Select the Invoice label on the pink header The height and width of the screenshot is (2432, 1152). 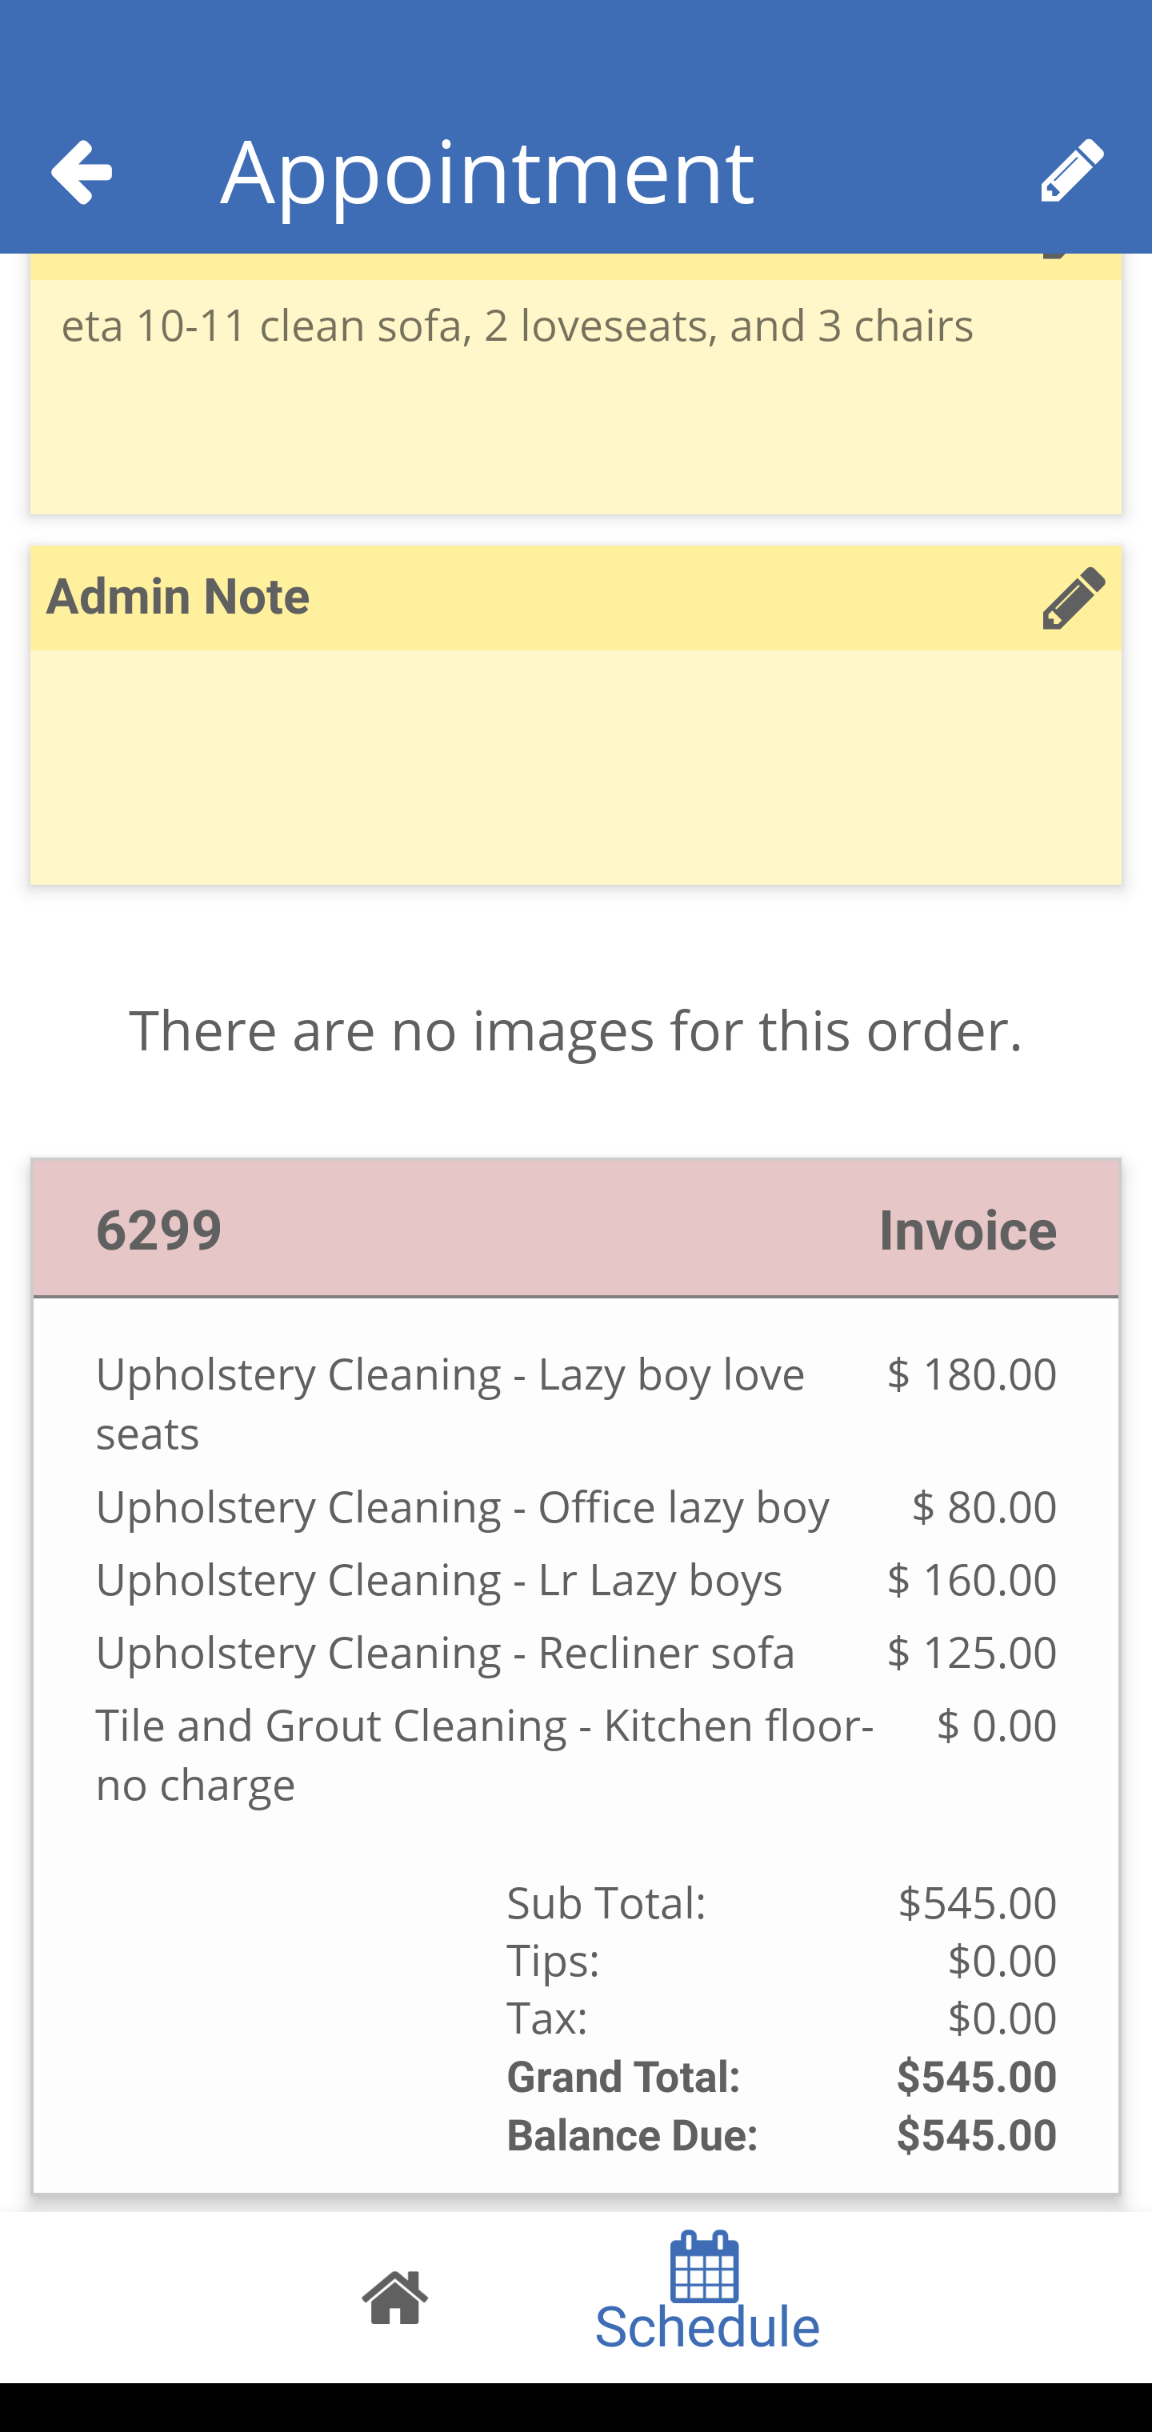click(966, 1230)
